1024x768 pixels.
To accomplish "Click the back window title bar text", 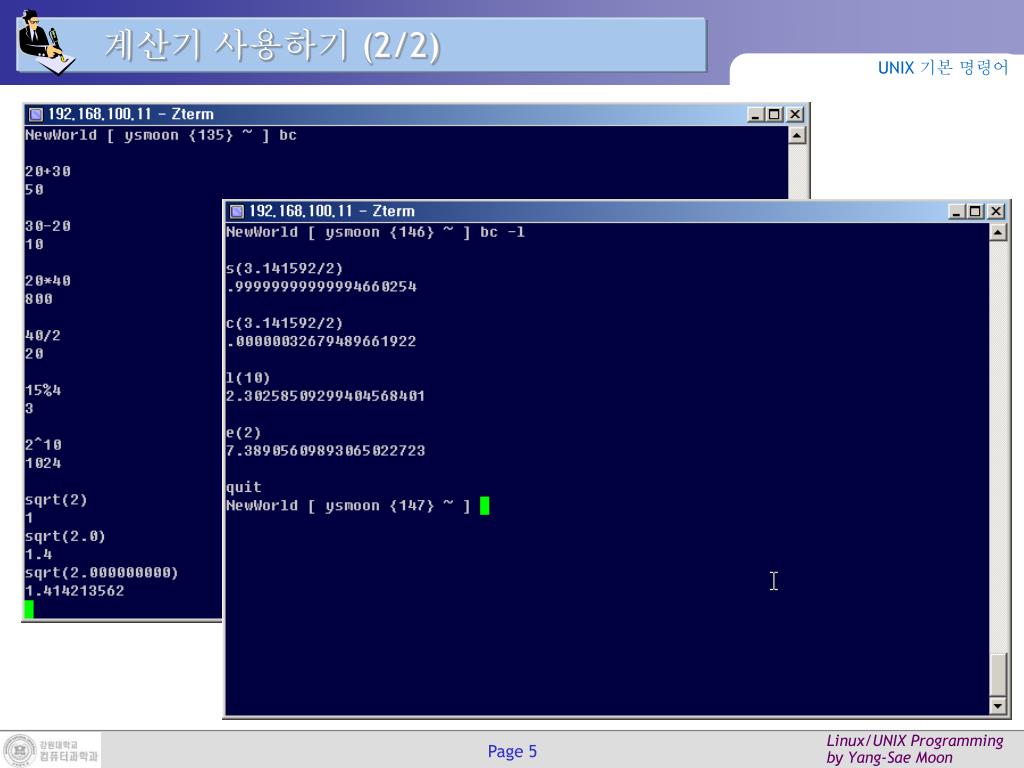I will pos(131,114).
